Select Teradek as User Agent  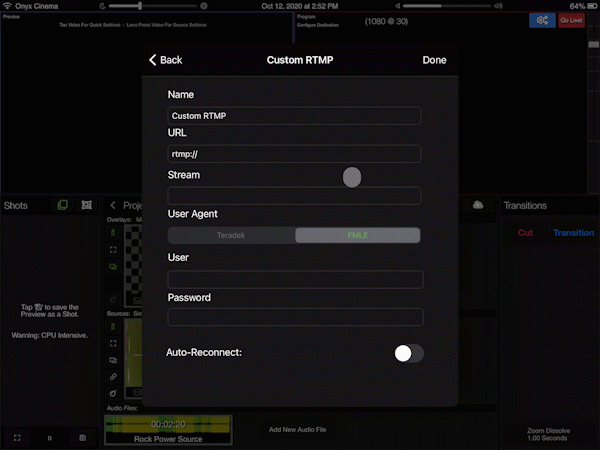point(231,235)
